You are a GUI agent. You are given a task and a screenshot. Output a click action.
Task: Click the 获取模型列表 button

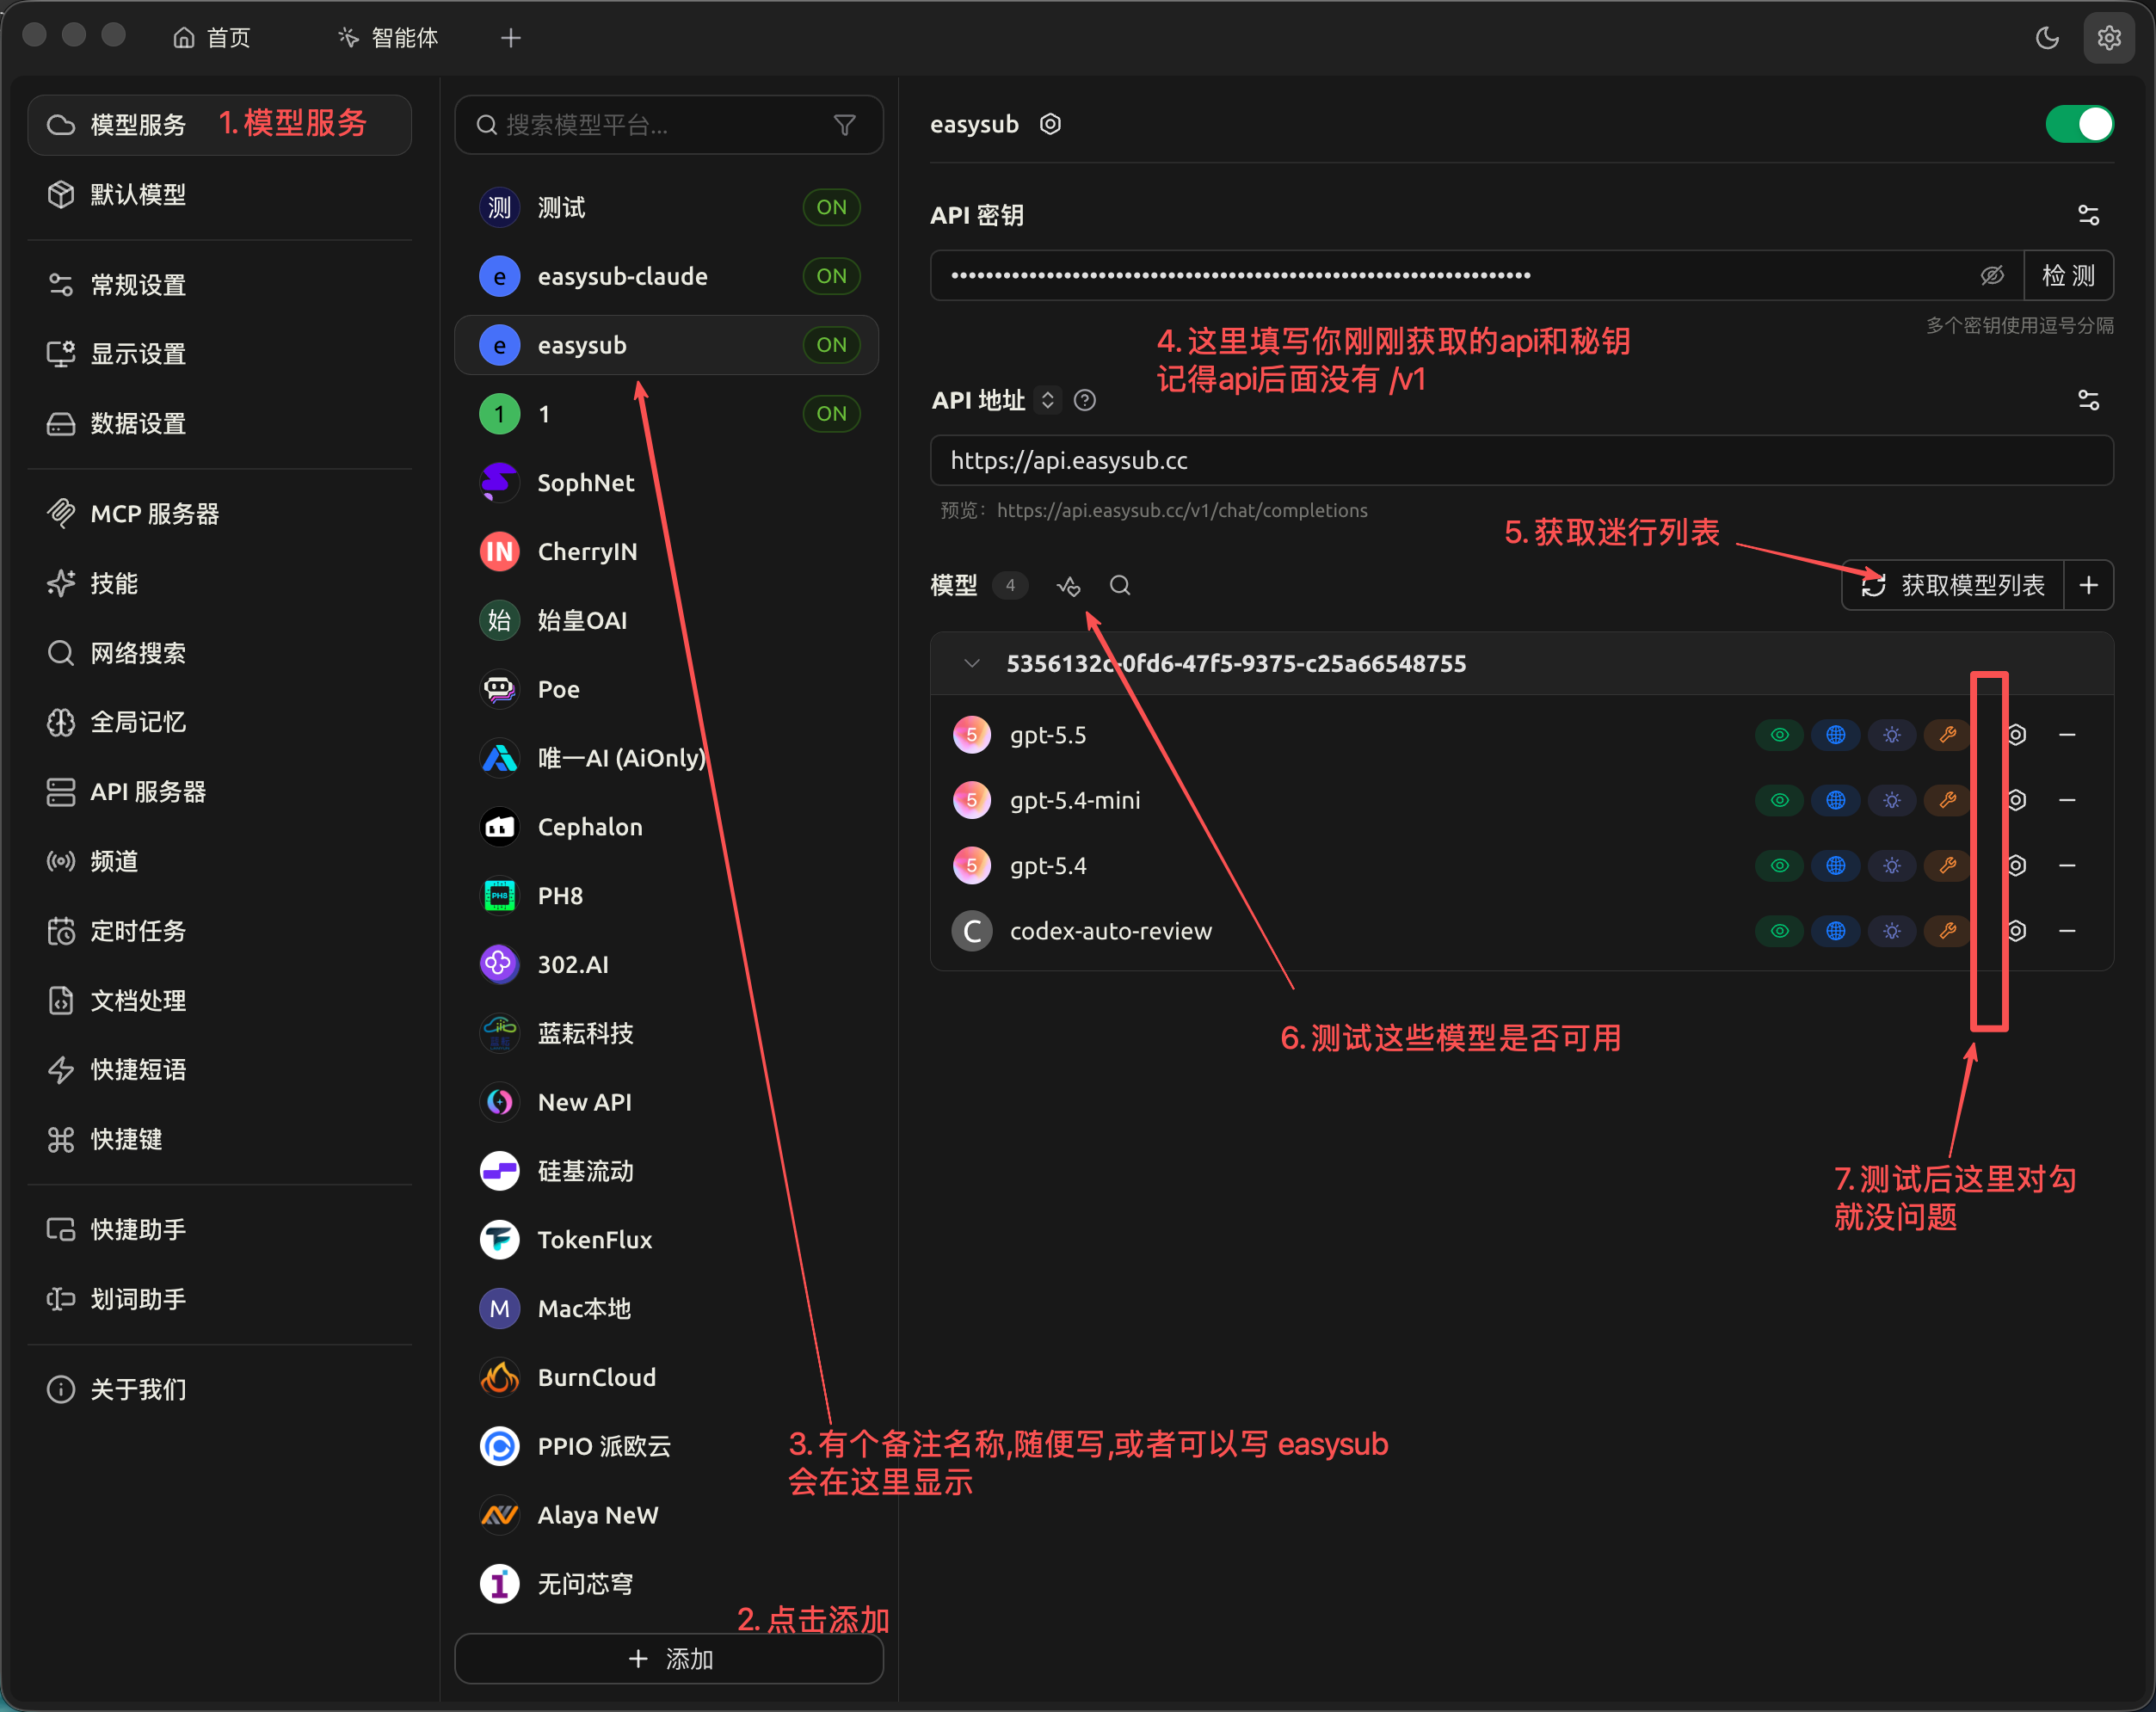click(1953, 586)
